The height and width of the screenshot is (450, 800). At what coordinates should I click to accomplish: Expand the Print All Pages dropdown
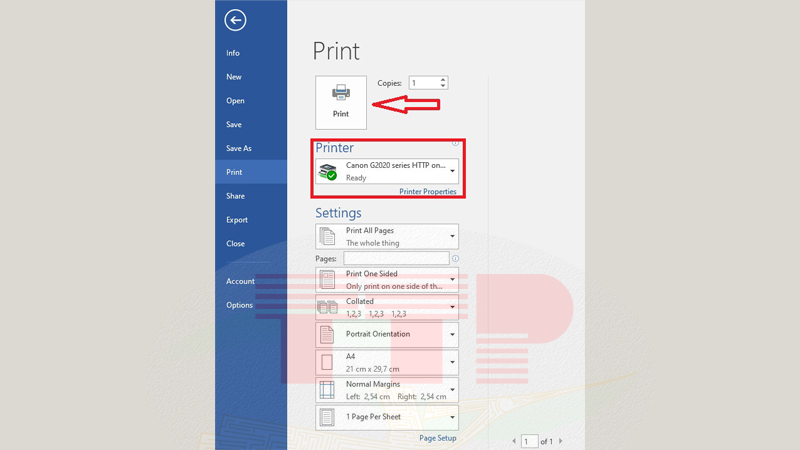coord(387,236)
